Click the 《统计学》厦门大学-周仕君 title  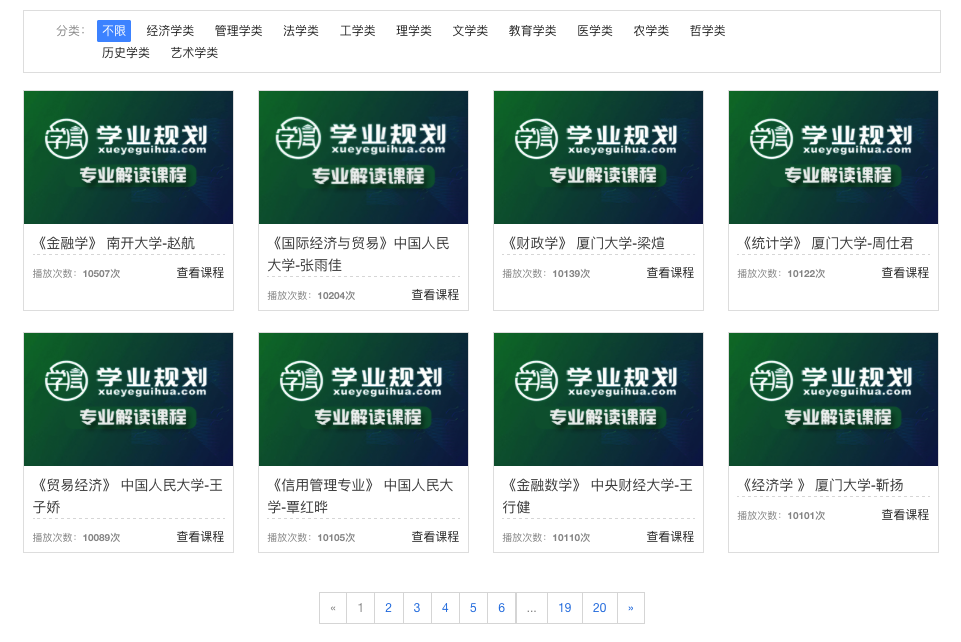click(x=826, y=243)
